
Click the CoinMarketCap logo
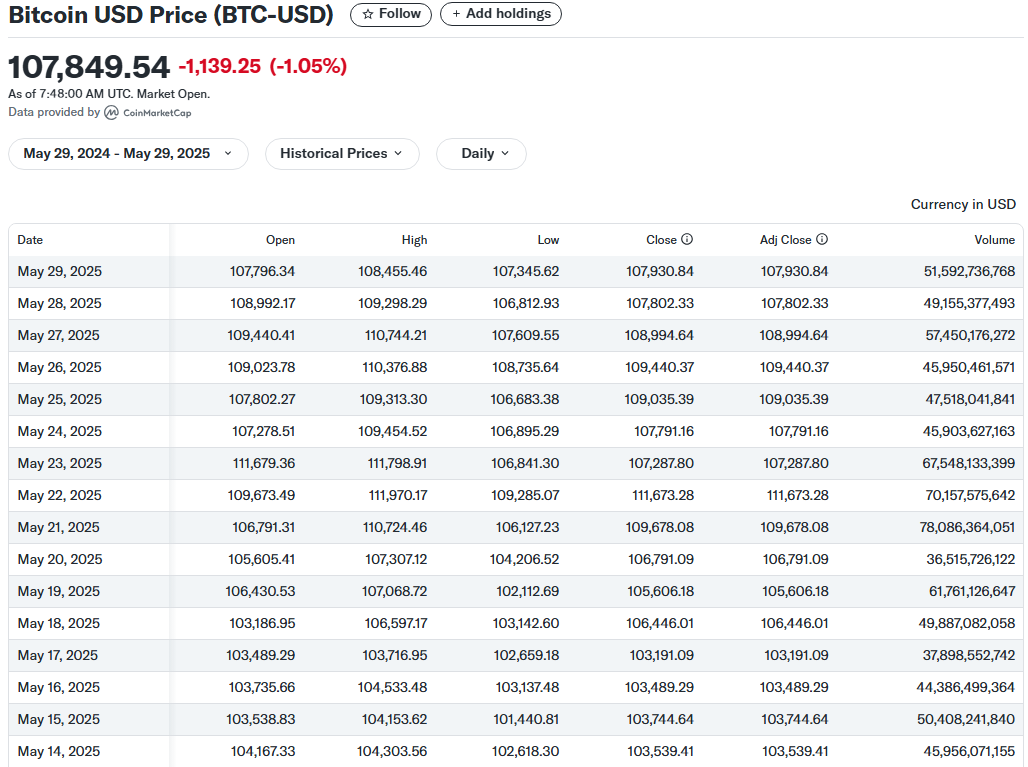click(x=149, y=112)
